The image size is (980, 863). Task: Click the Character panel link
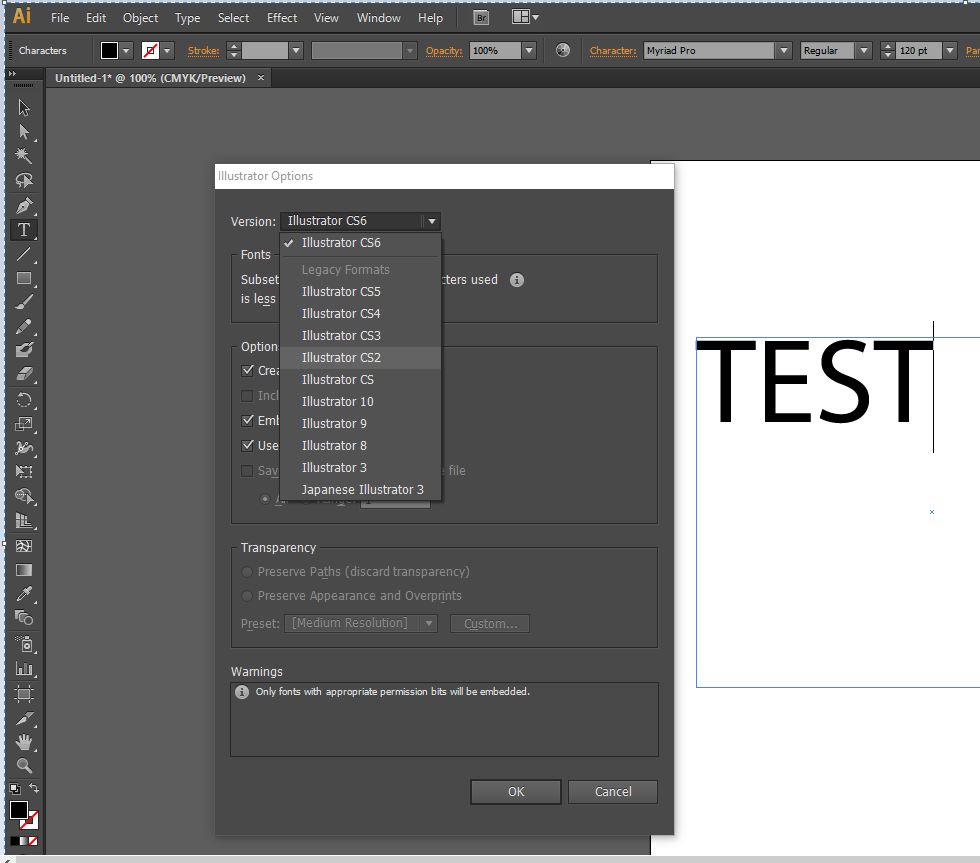[x=612, y=51]
